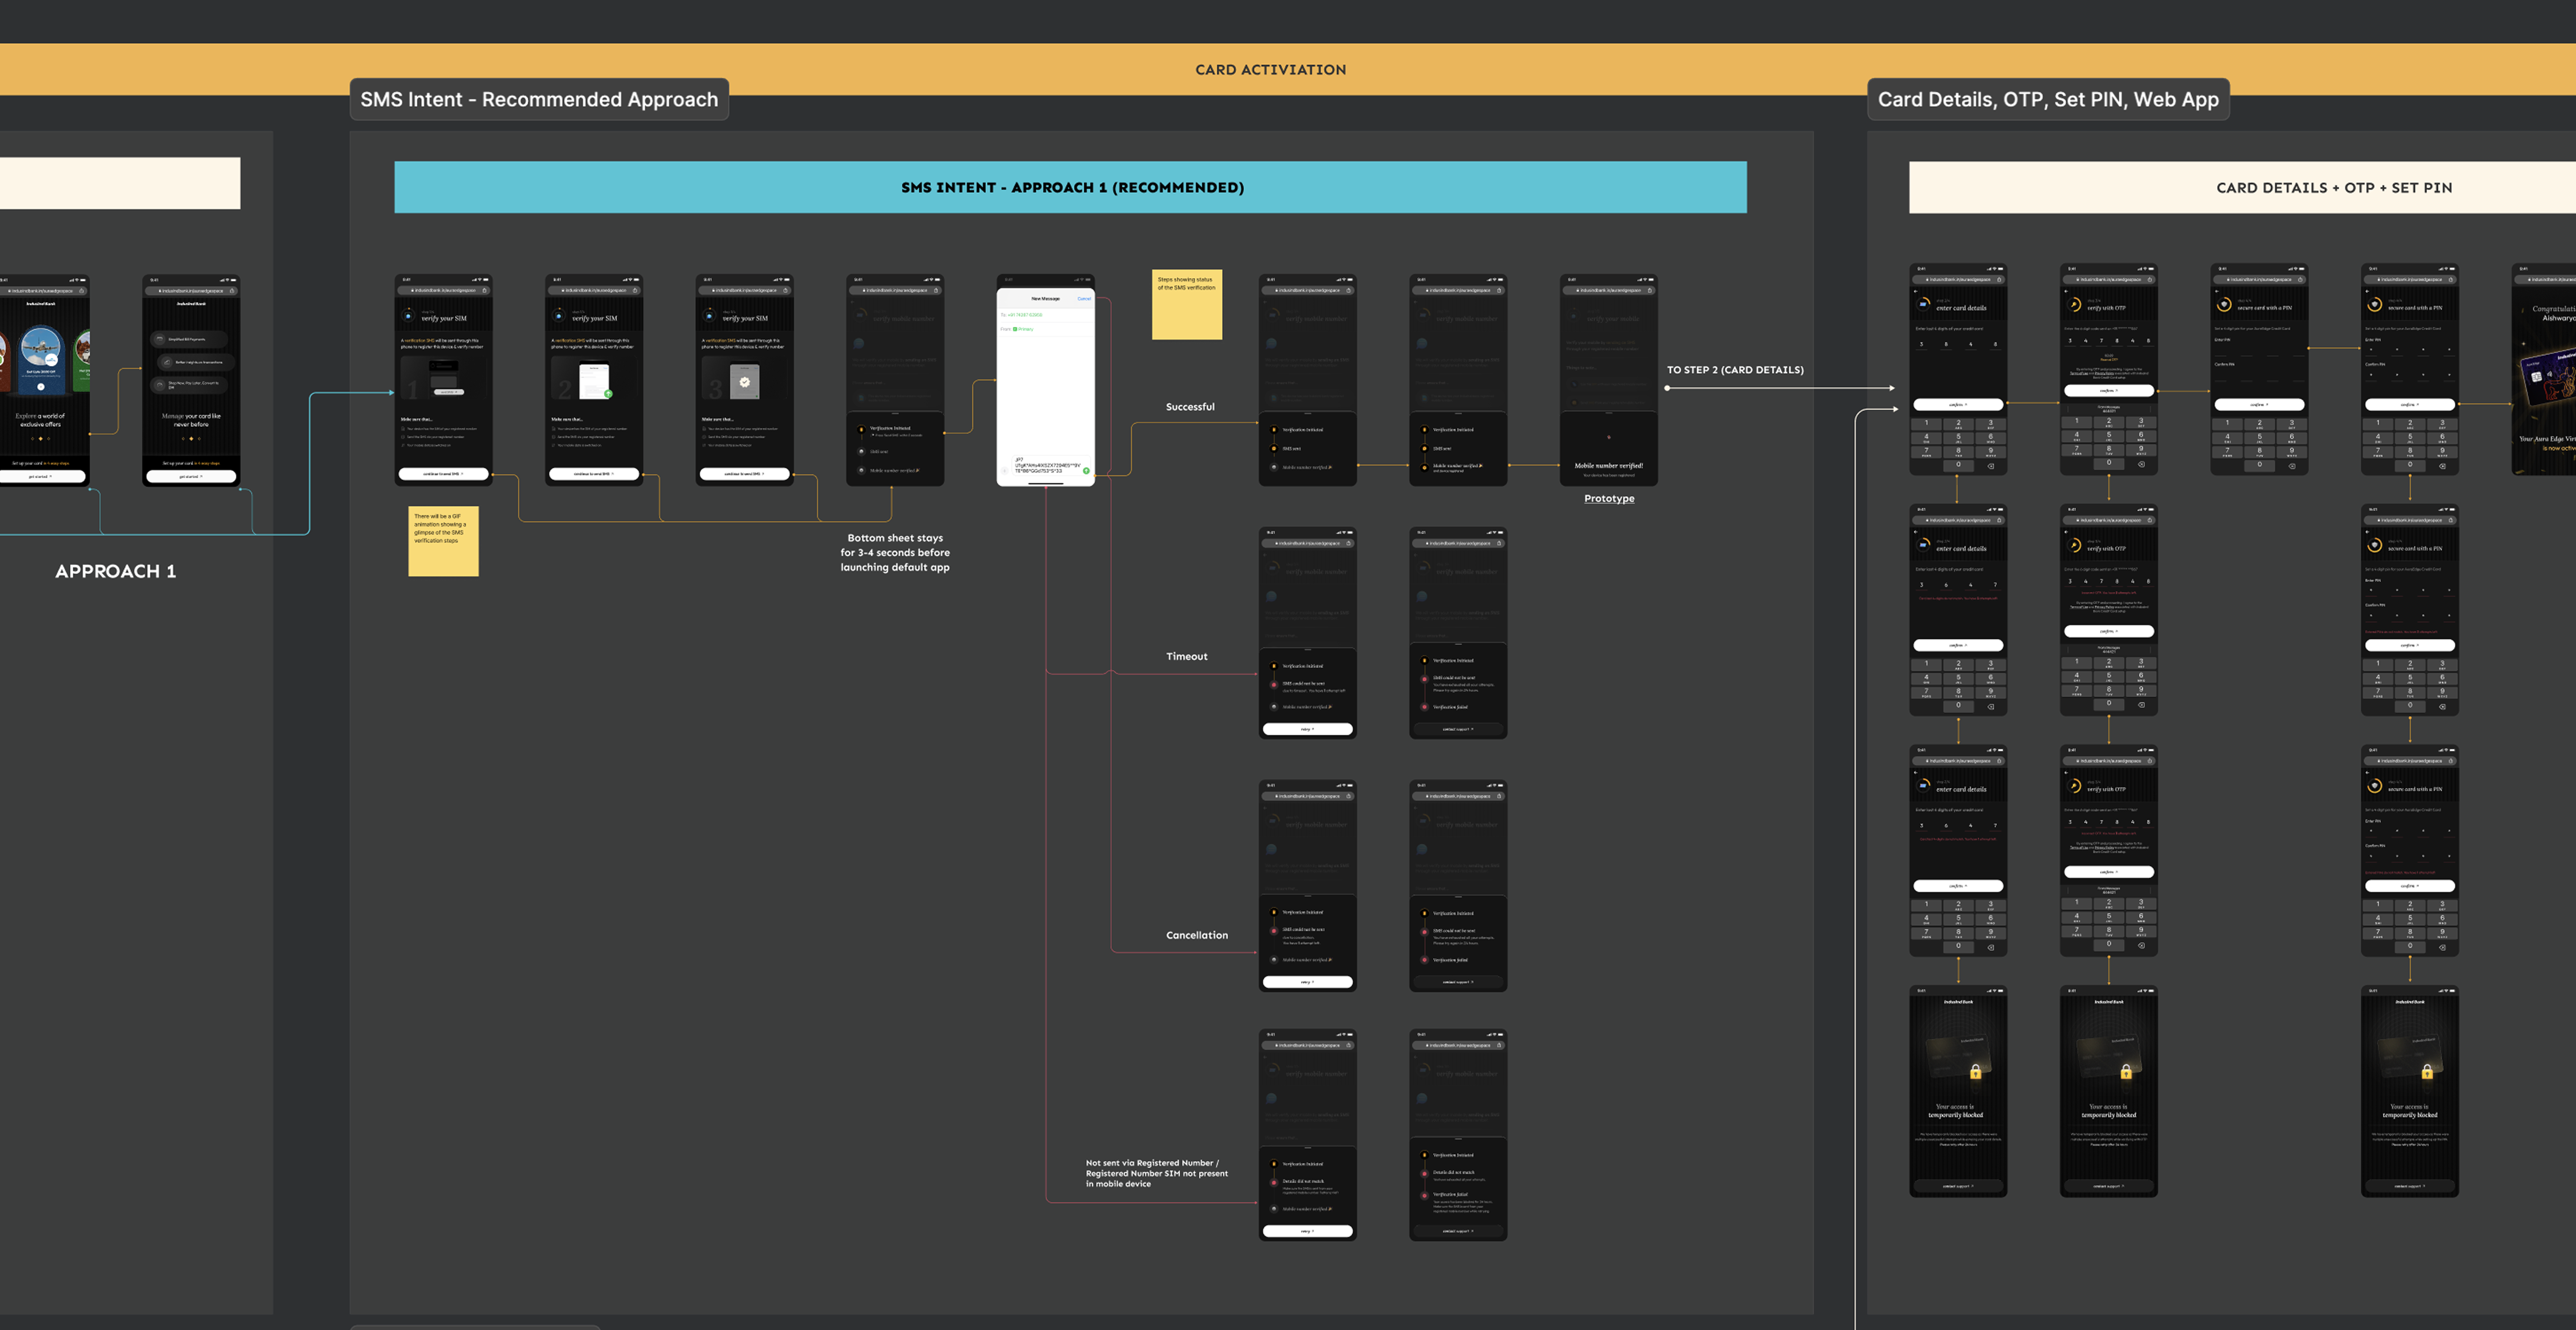Screen dimensions: 2576x1330
Task: Select the 'Successful' flow label
Action: tap(1190, 407)
